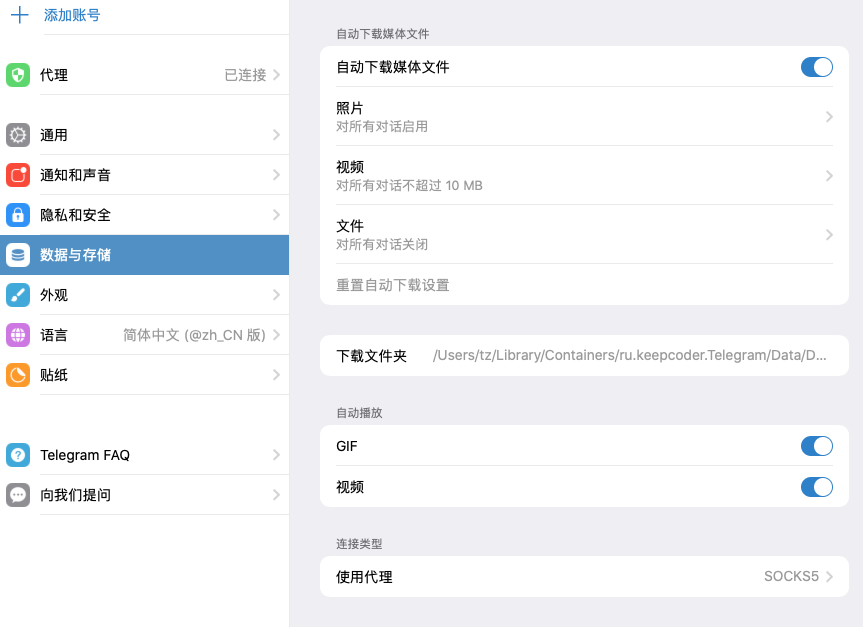Expand the 隐私和安全 row chevron
The height and width of the screenshot is (627, 863).
pyautogui.click(x=276, y=215)
